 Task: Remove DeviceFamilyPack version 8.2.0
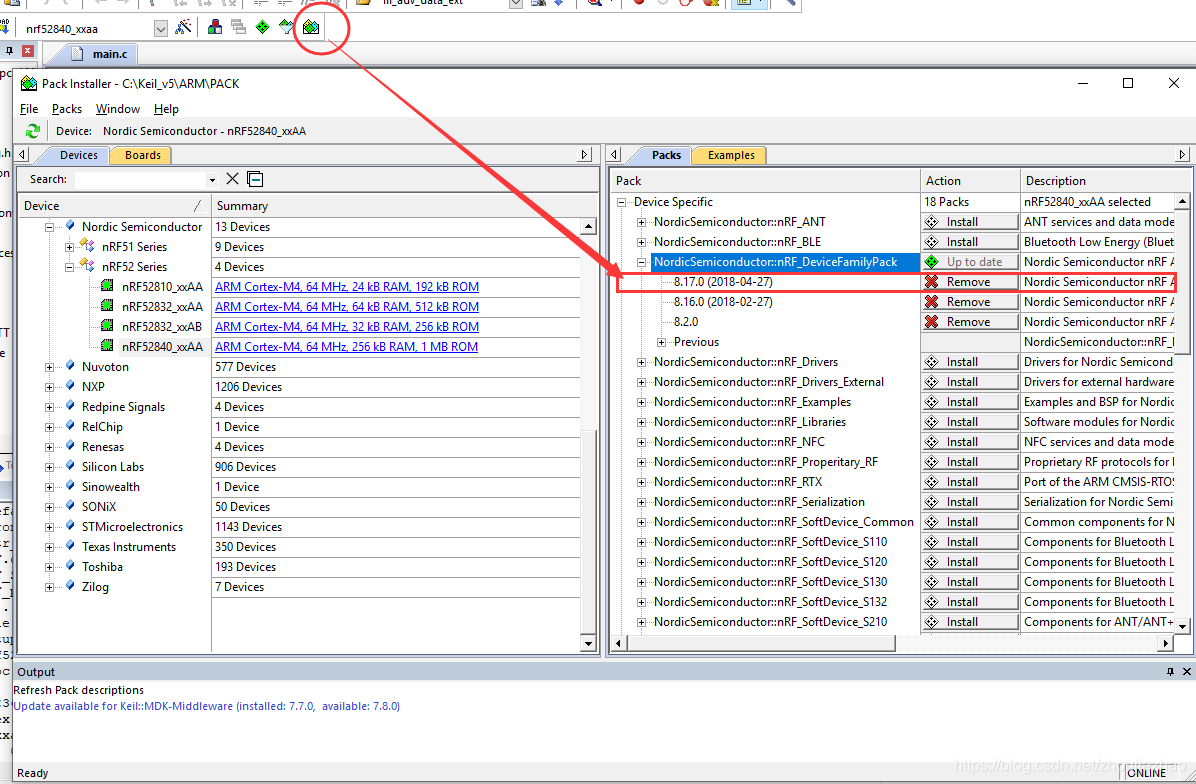tap(970, 322)
